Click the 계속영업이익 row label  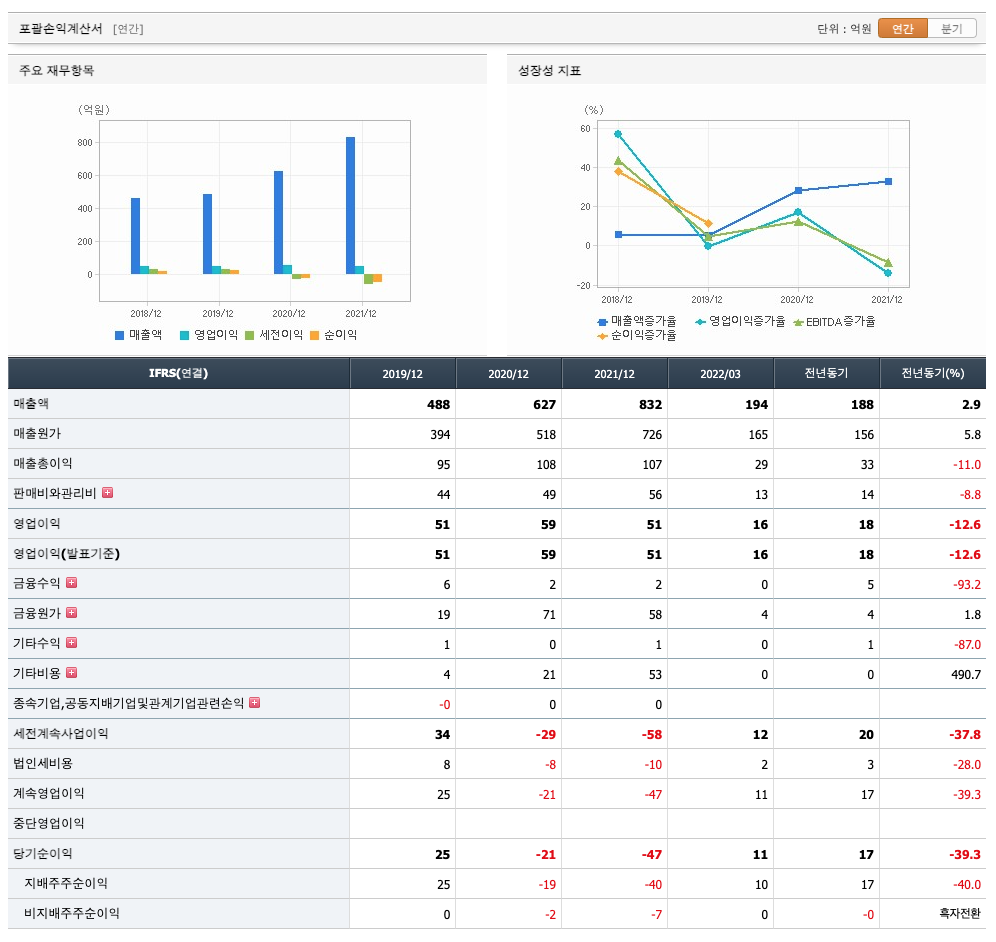pyautogui.click(x=49, y=793)
